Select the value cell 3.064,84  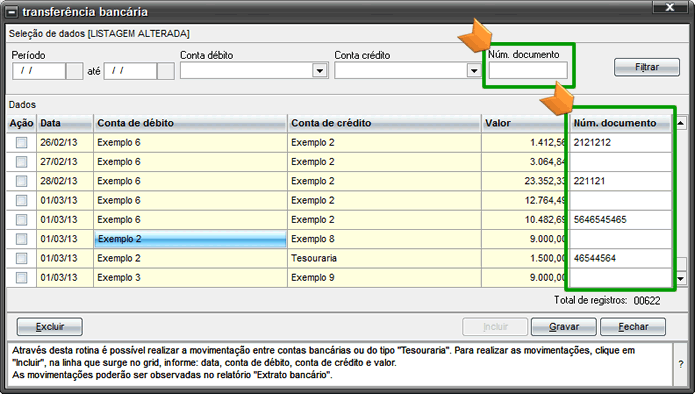524,162
